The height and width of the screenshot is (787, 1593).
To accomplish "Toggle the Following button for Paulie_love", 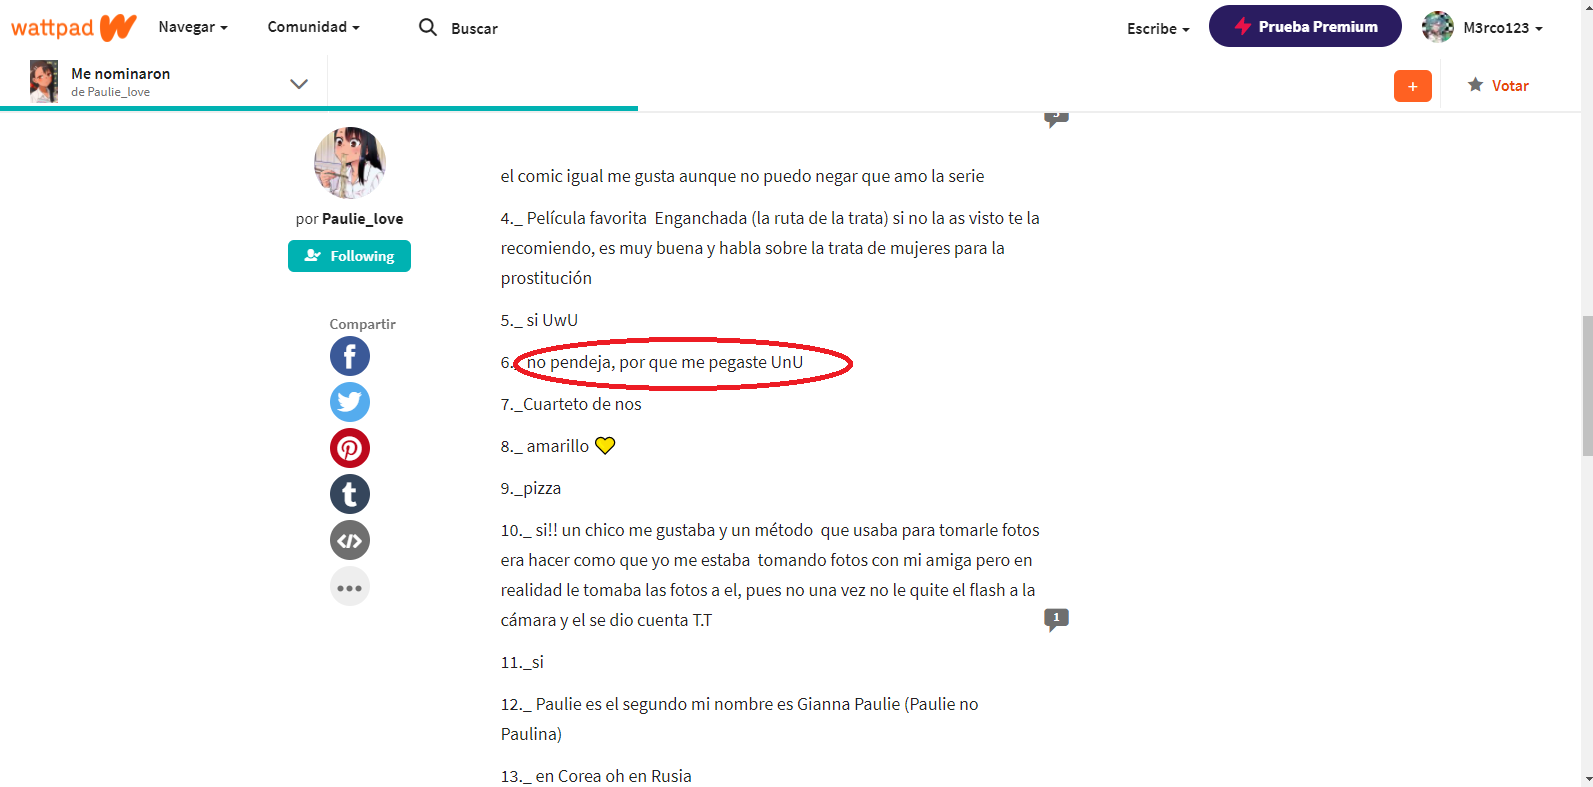I will pos(349,256).
